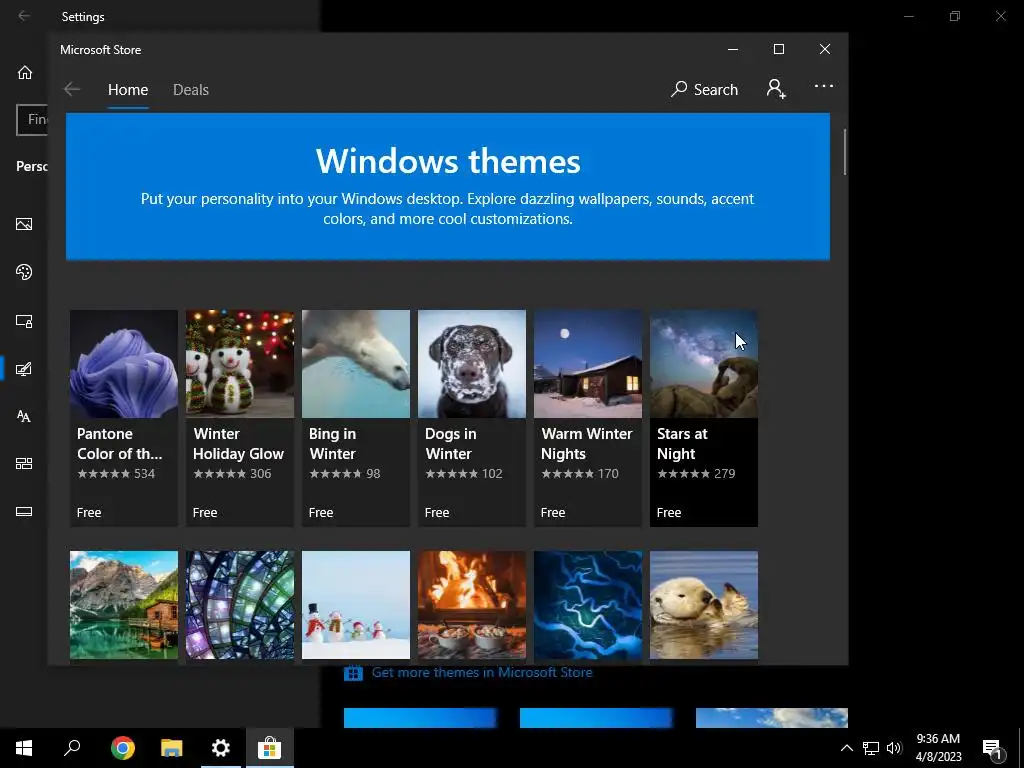1024x768 pixels.
Task: Open the Stars at Night theme
Action: [704, 418]
